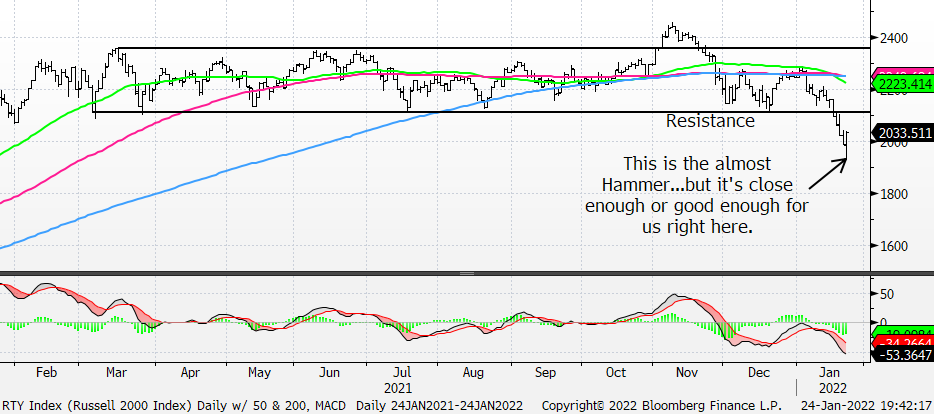Click the Aug month label on time axis
The width and height of the screenshot is (934, 414).
472,372
